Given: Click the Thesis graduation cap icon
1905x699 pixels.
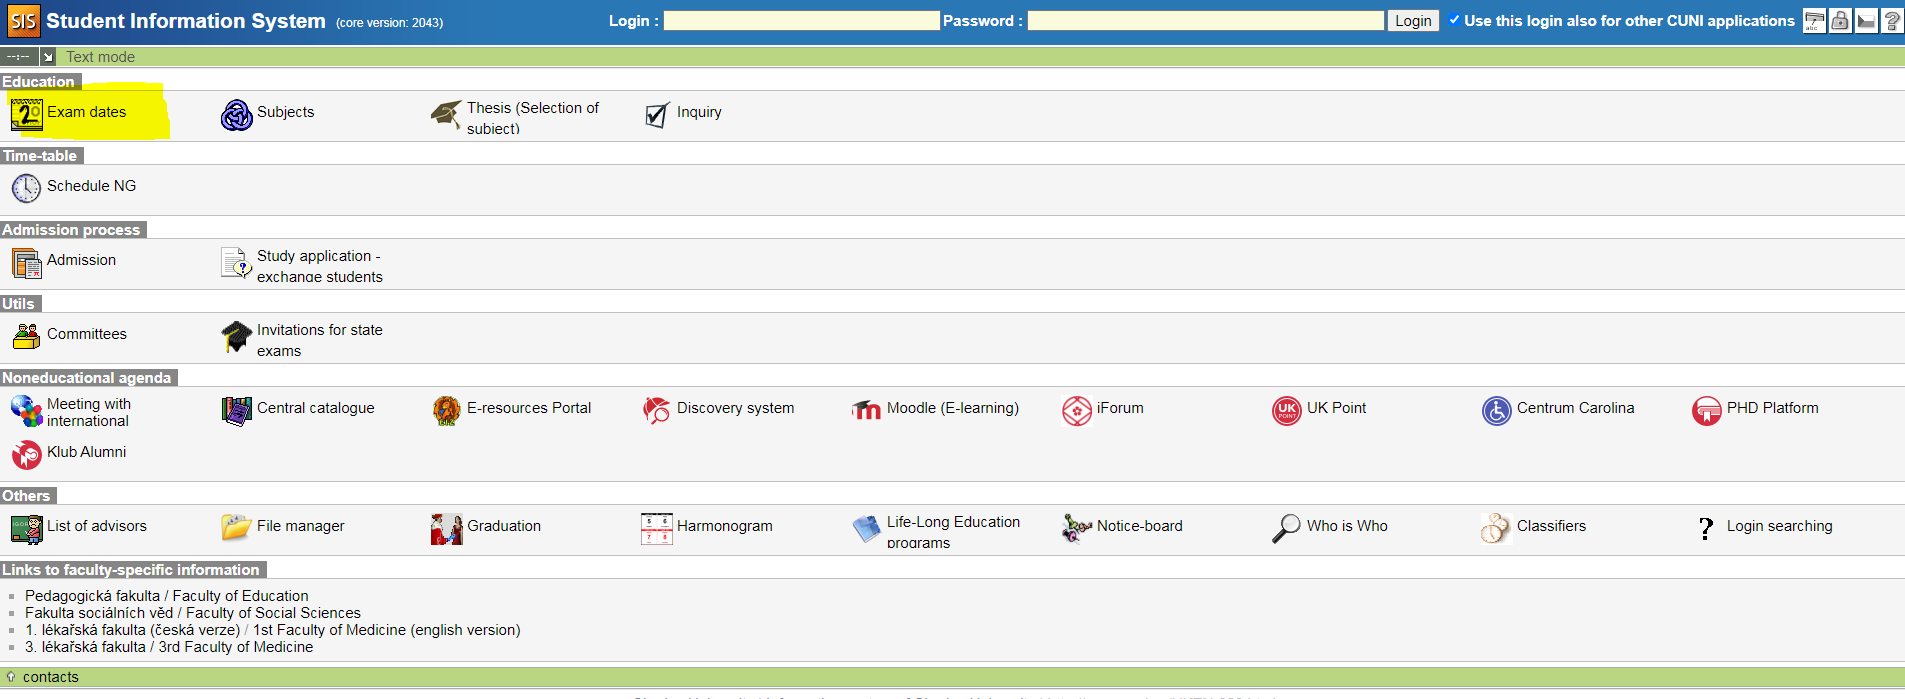Looking at the screenshot, I should pos(446,115).
